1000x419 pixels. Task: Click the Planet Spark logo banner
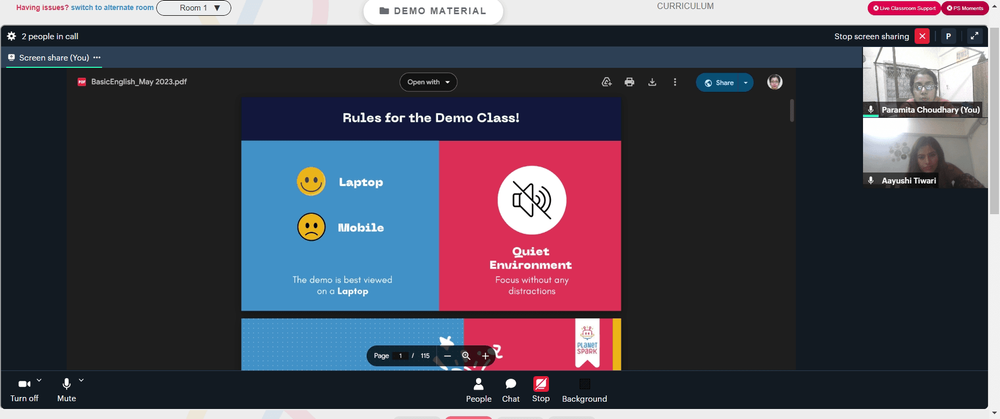pyautogui.click(x=587, y=343)
